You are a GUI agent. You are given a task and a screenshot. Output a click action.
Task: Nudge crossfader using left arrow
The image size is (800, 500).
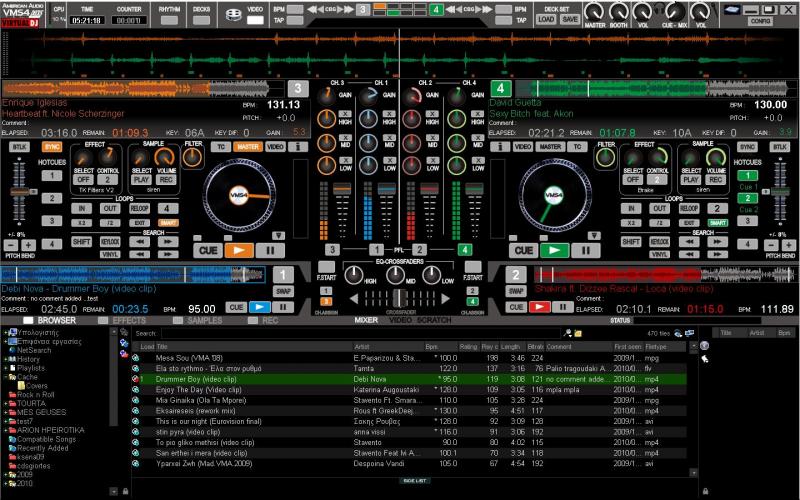(x=354, y=298)
